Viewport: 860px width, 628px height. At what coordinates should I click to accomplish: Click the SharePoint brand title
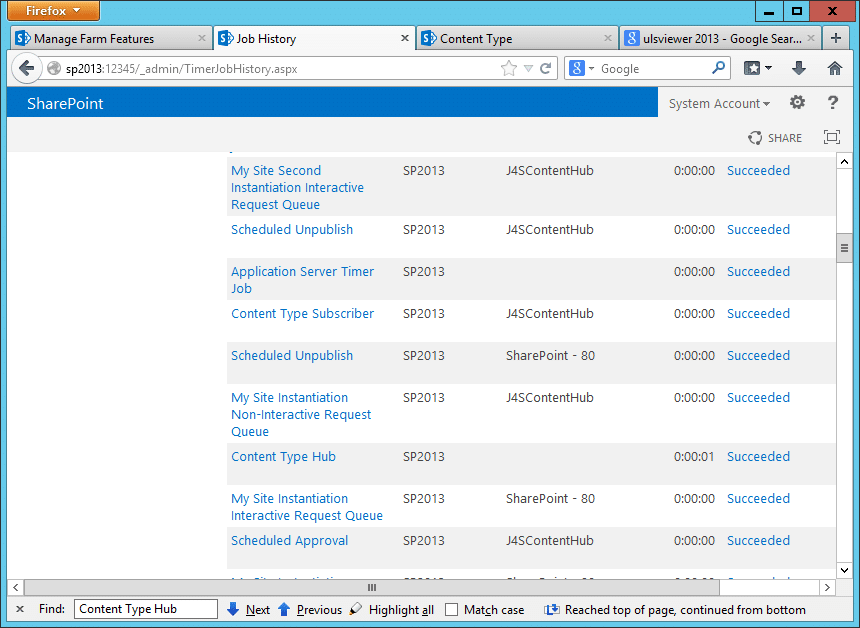[65, 104]
